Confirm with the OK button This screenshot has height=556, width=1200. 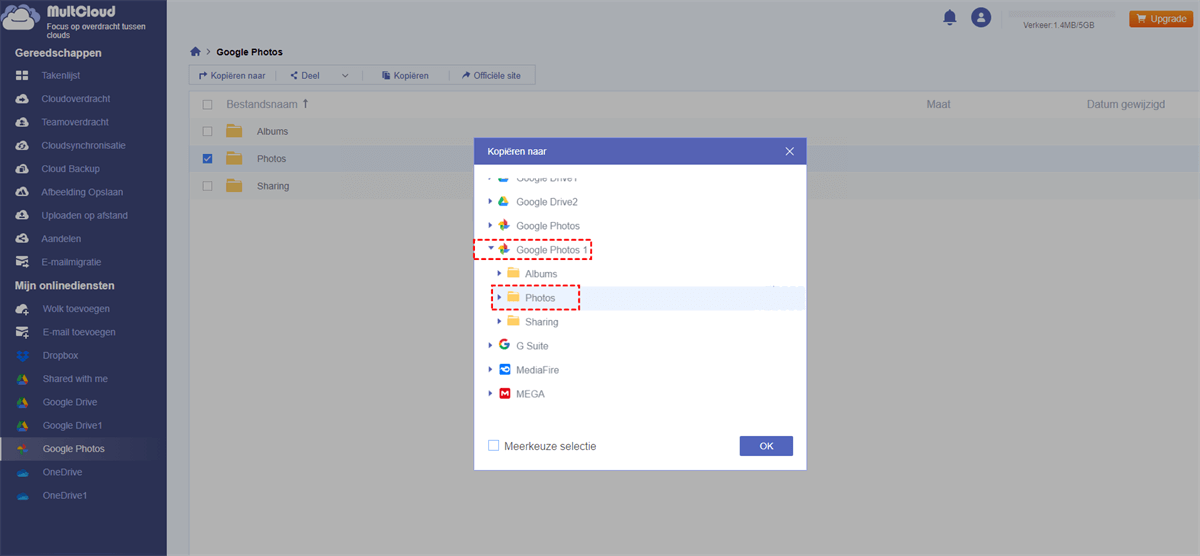click(766, 446)
